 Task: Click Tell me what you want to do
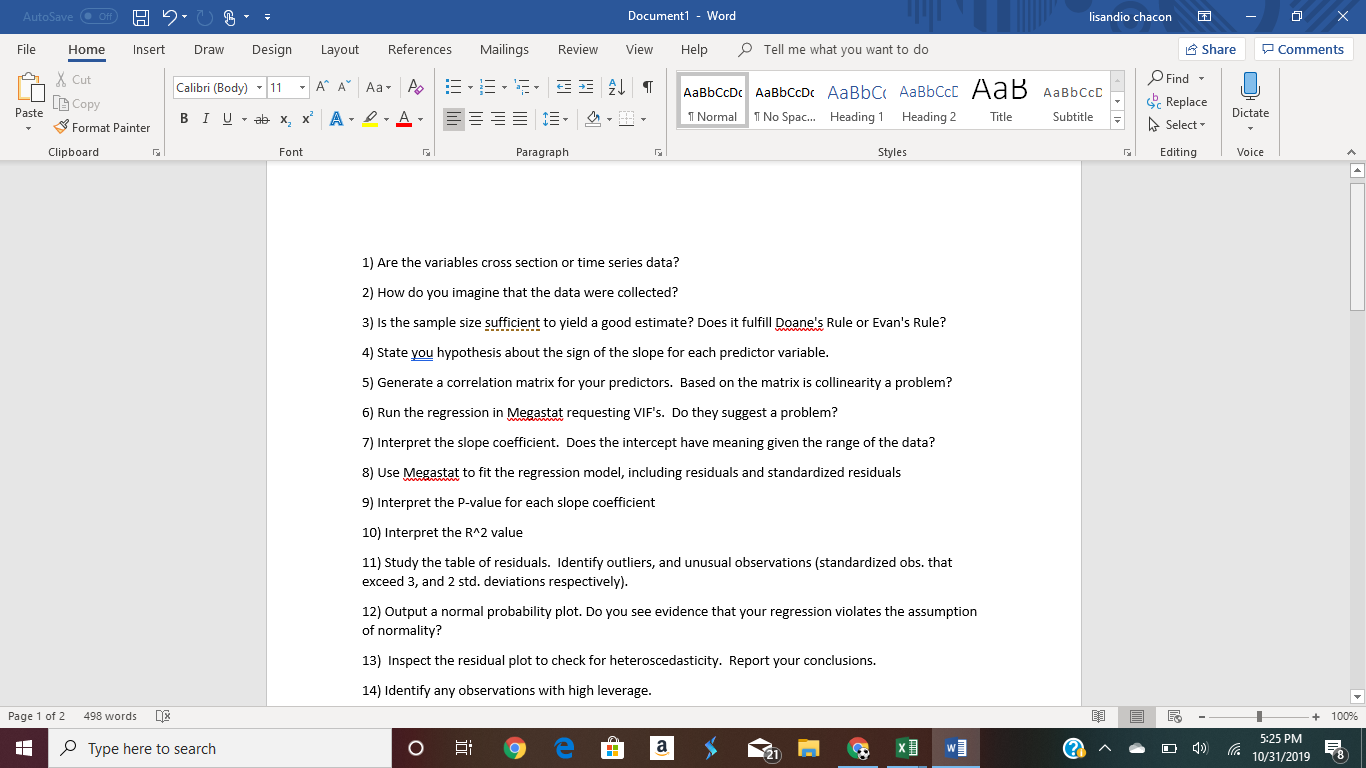[846, 49]
